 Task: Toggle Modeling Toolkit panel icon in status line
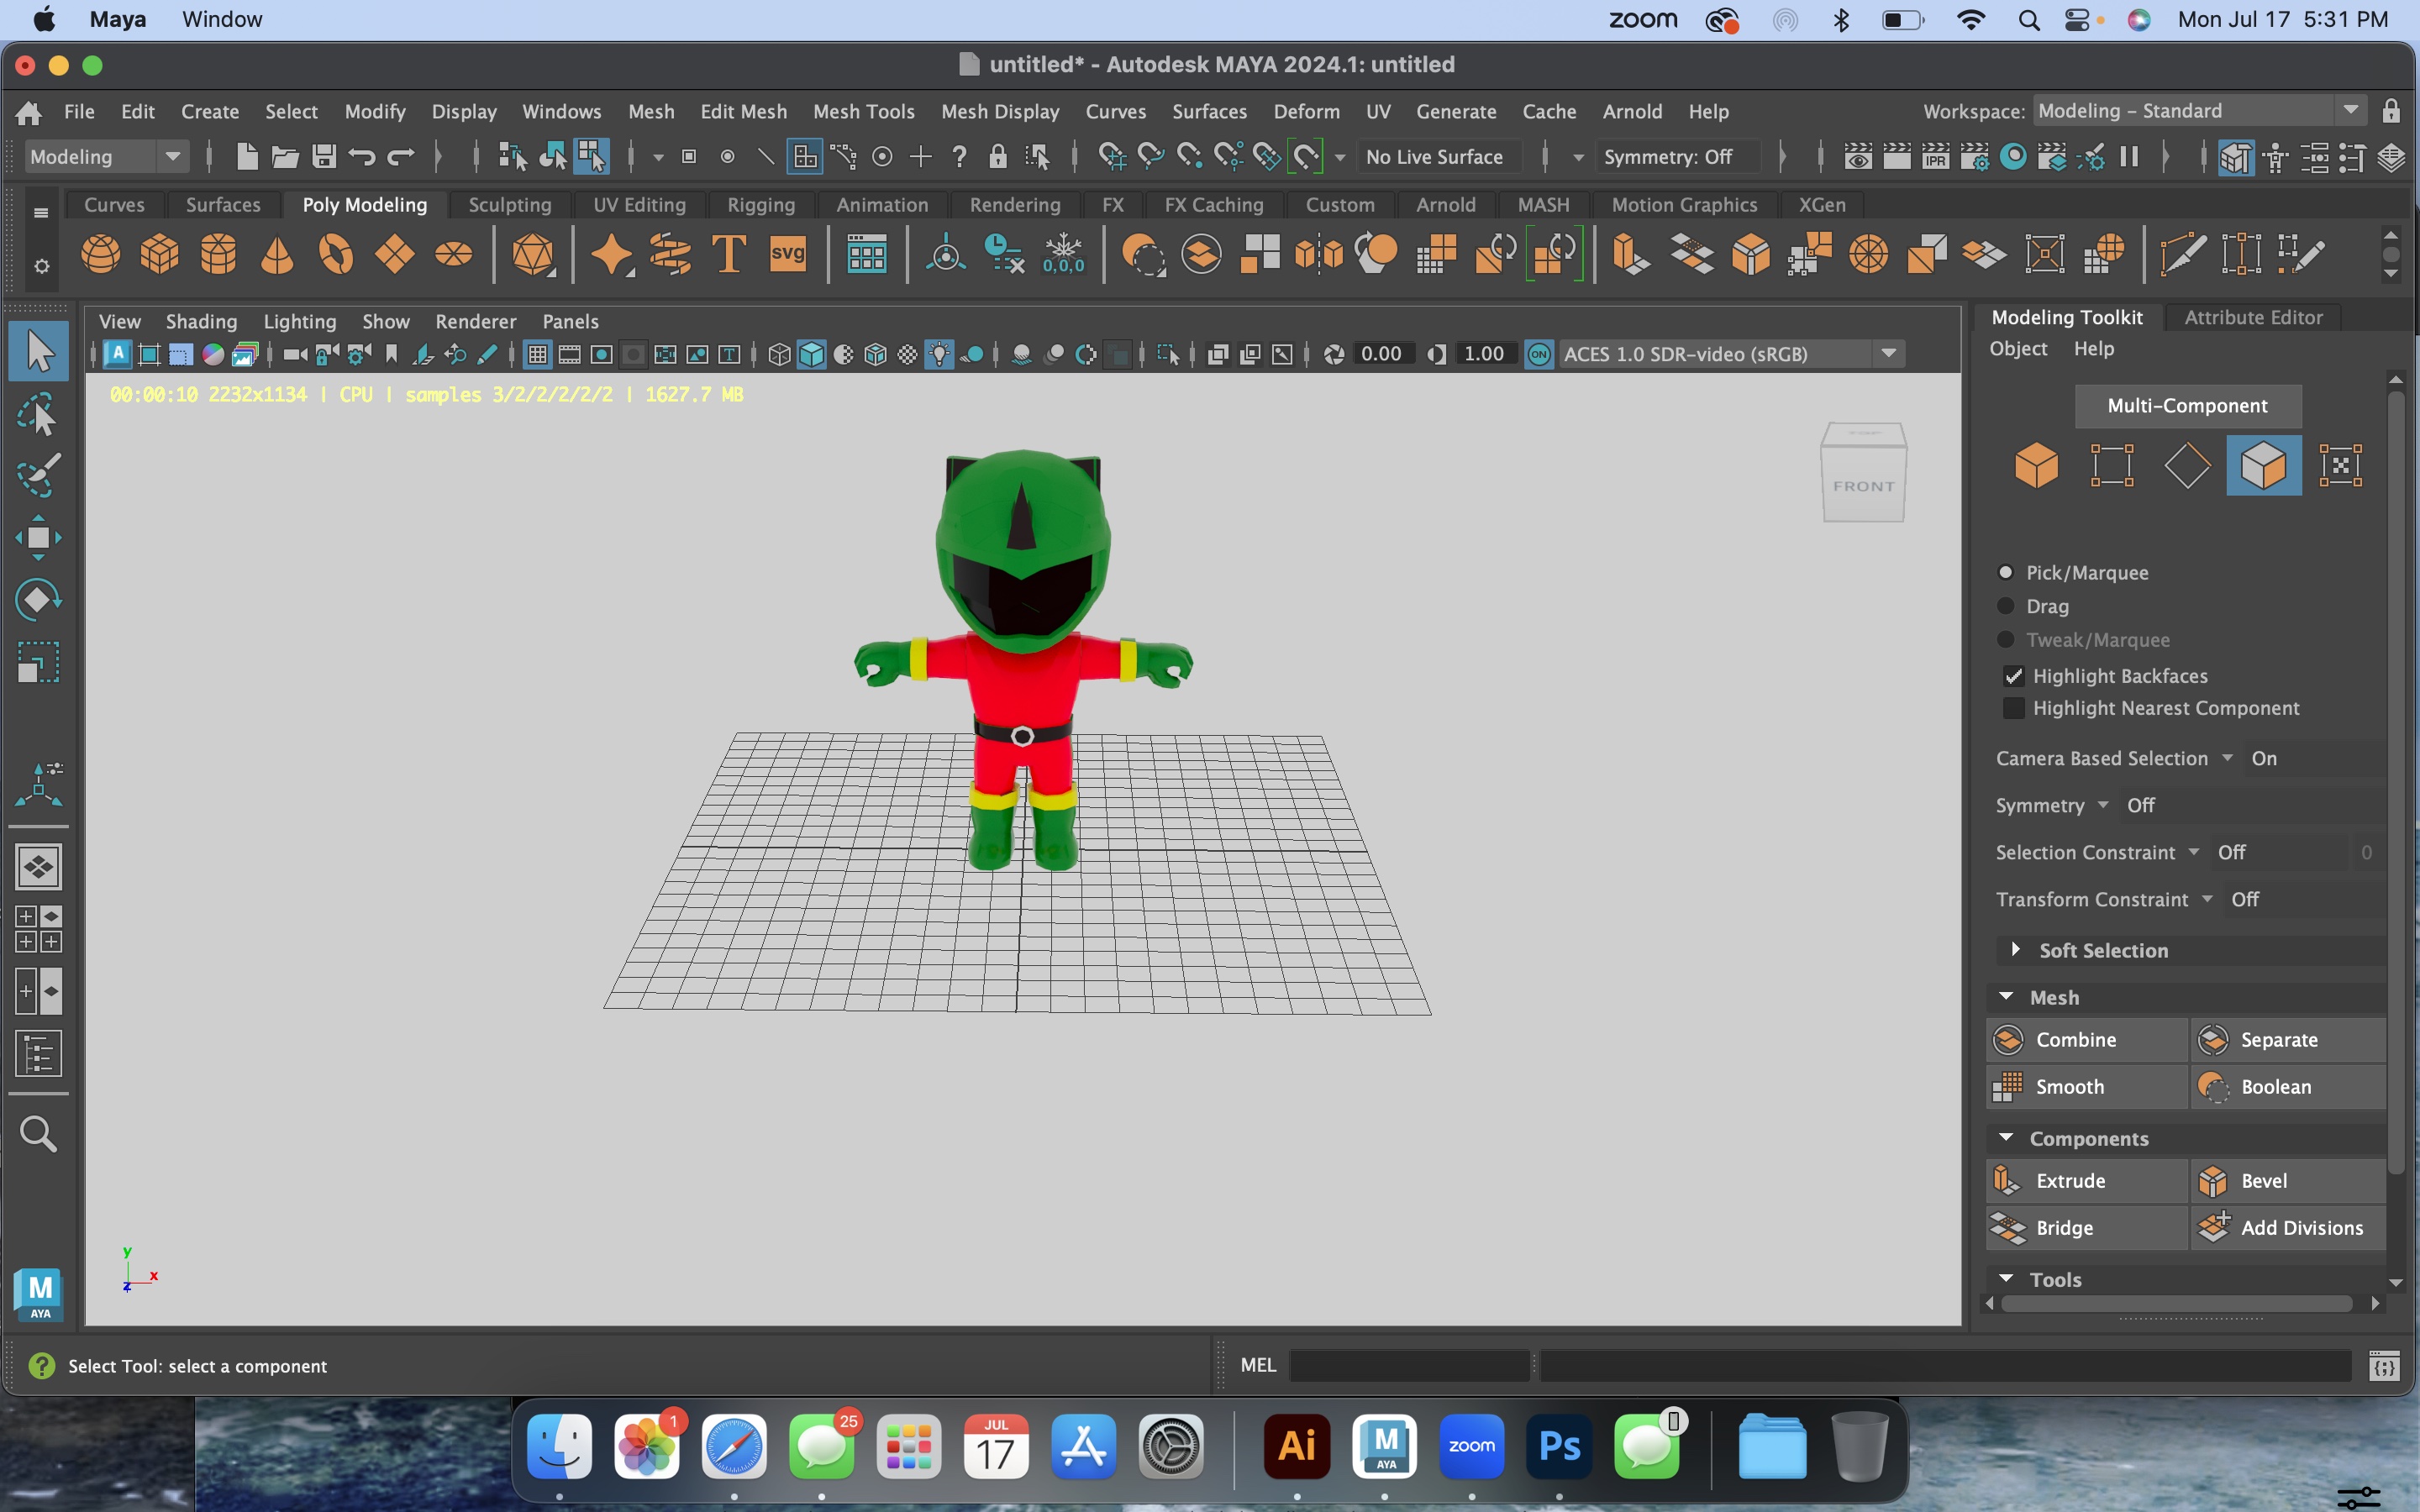[x=2236, y=157]
